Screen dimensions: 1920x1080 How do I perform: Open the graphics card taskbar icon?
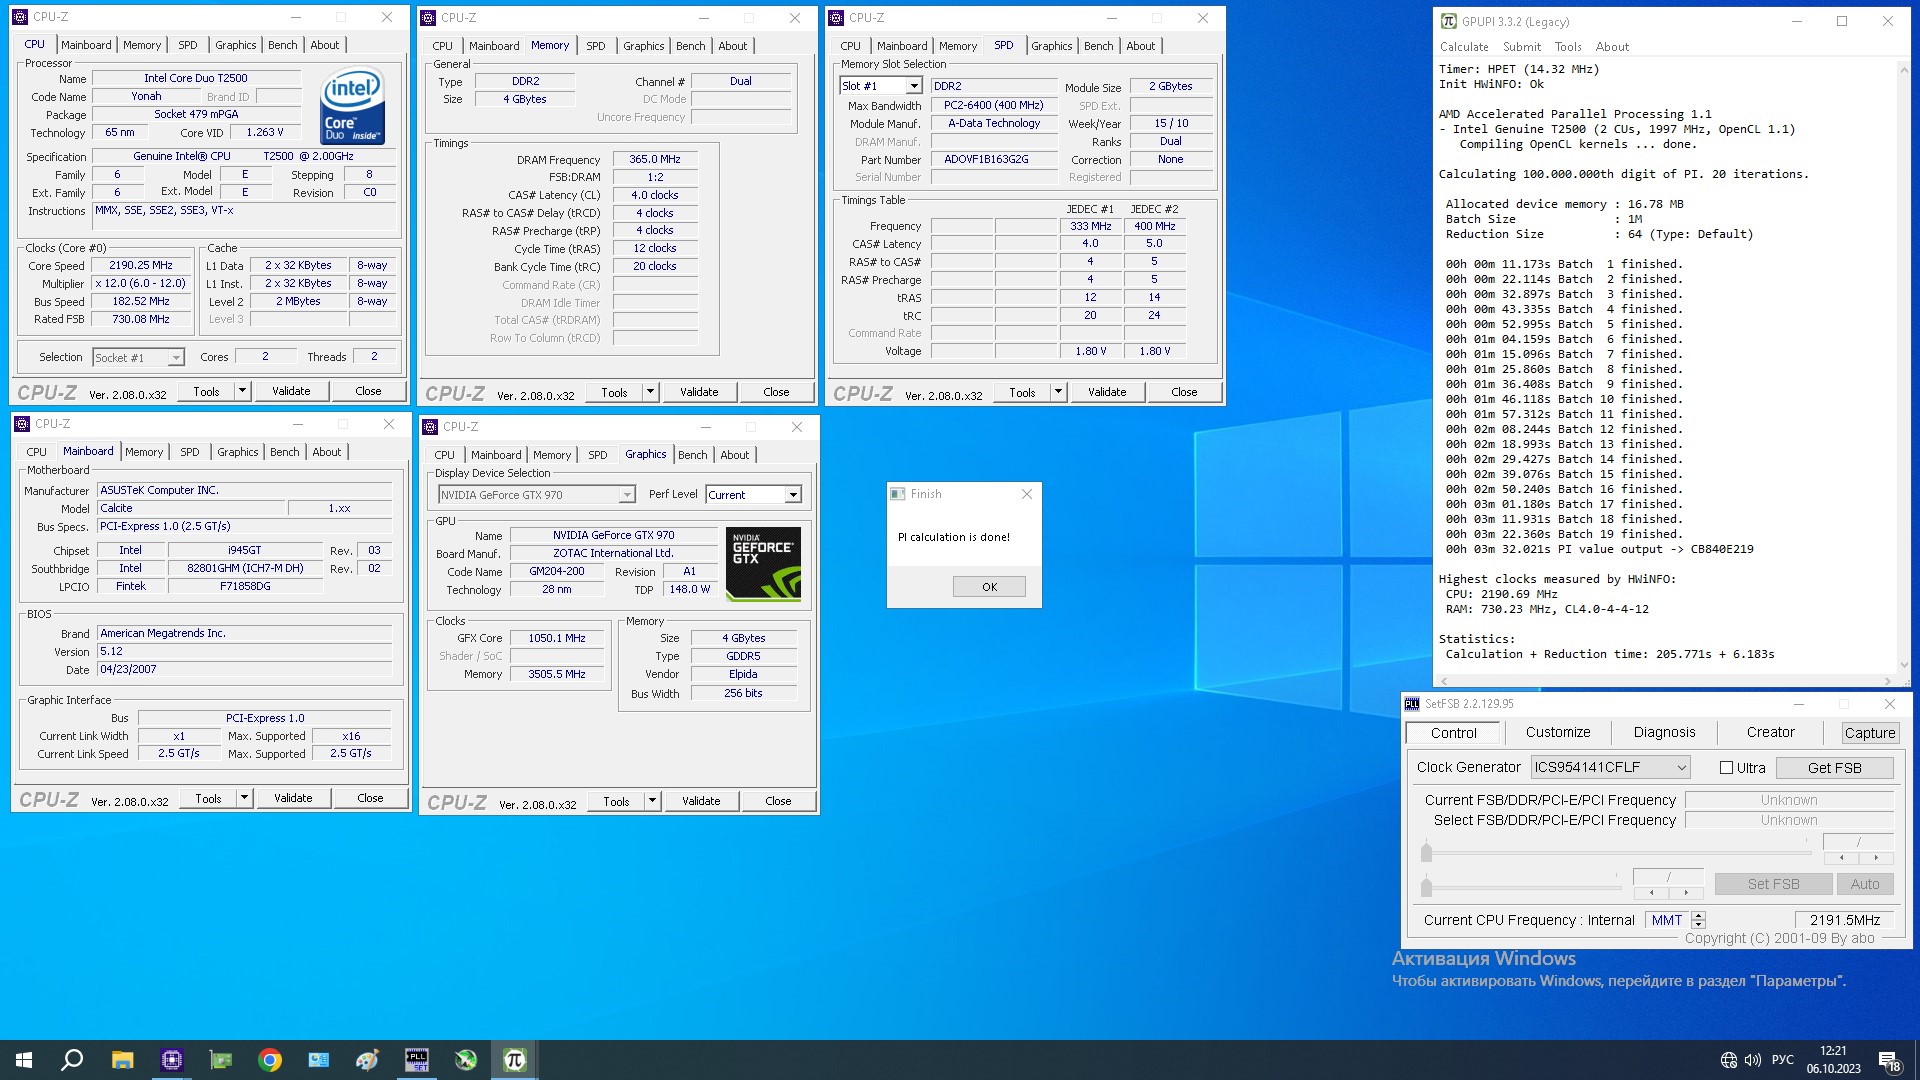coord(221,1059)
